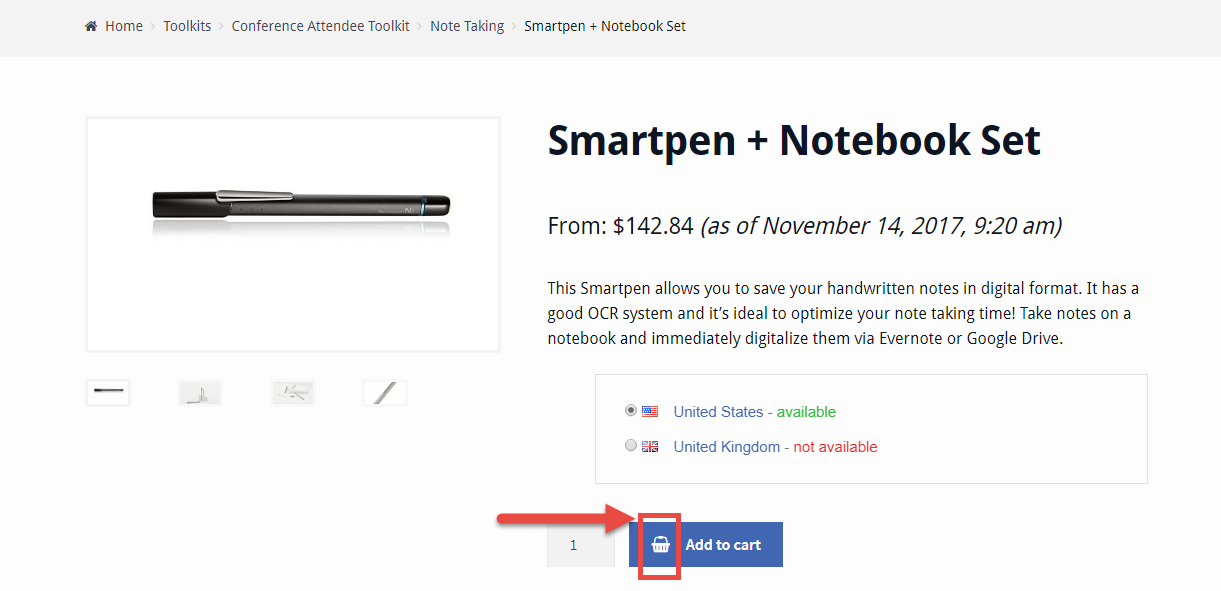Select the United States availability radio button
Viewport: 1221px width, 591px height.
(x=630, y=409)
